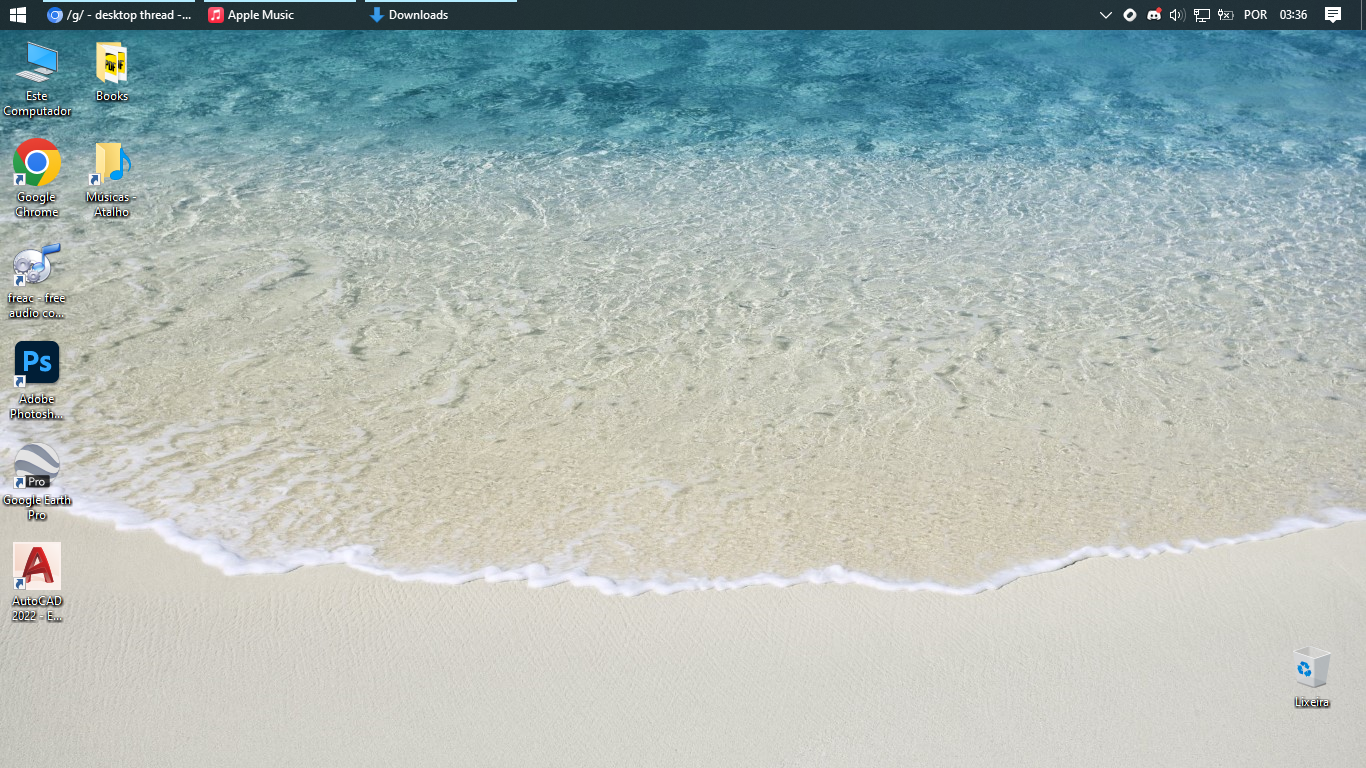Viewport: 1366px width, 768px height.
Task: Click the battery power tray icon
Action: [1225, 15]
